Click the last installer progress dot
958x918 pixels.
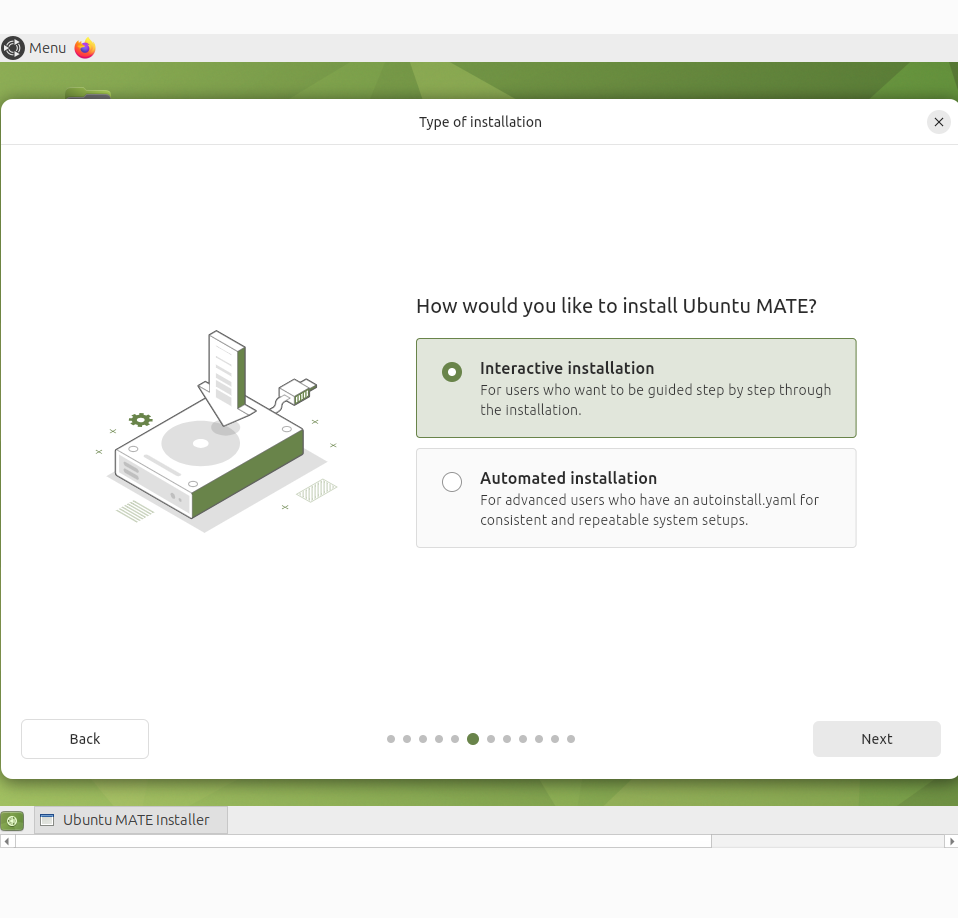pyautogui.click(x=571, y=738)
